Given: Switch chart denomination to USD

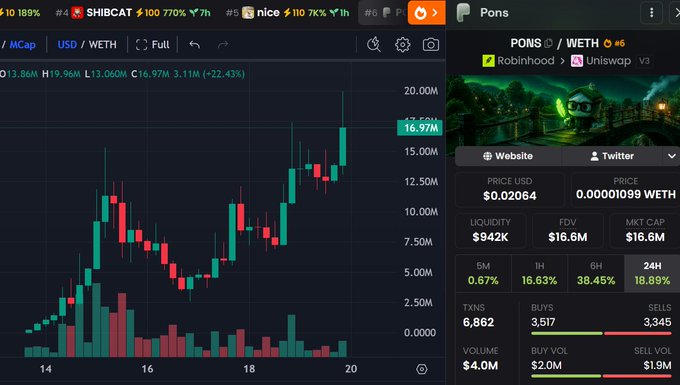Looking at the screenshot, I should (67, 45).
